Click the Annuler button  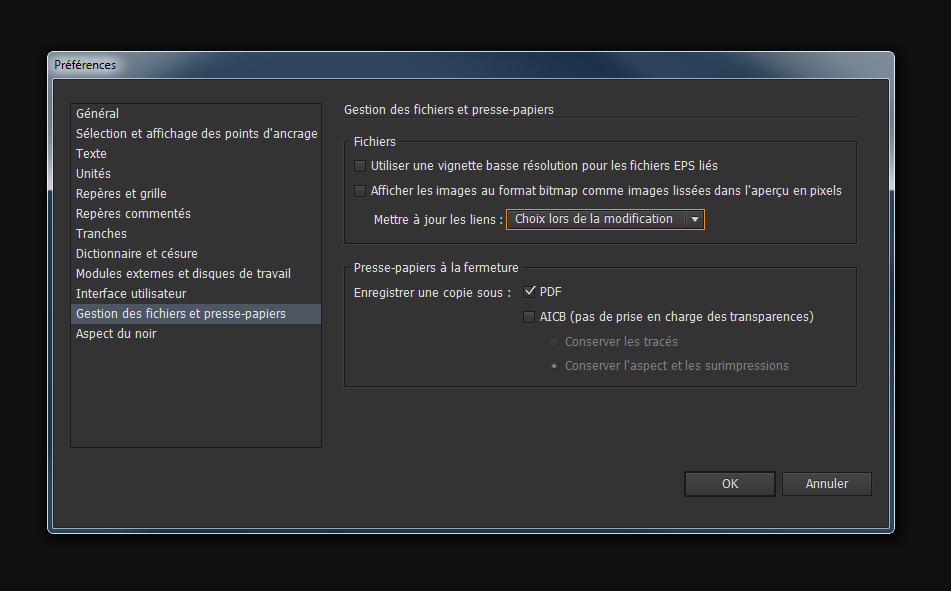(x=826, y=483)
